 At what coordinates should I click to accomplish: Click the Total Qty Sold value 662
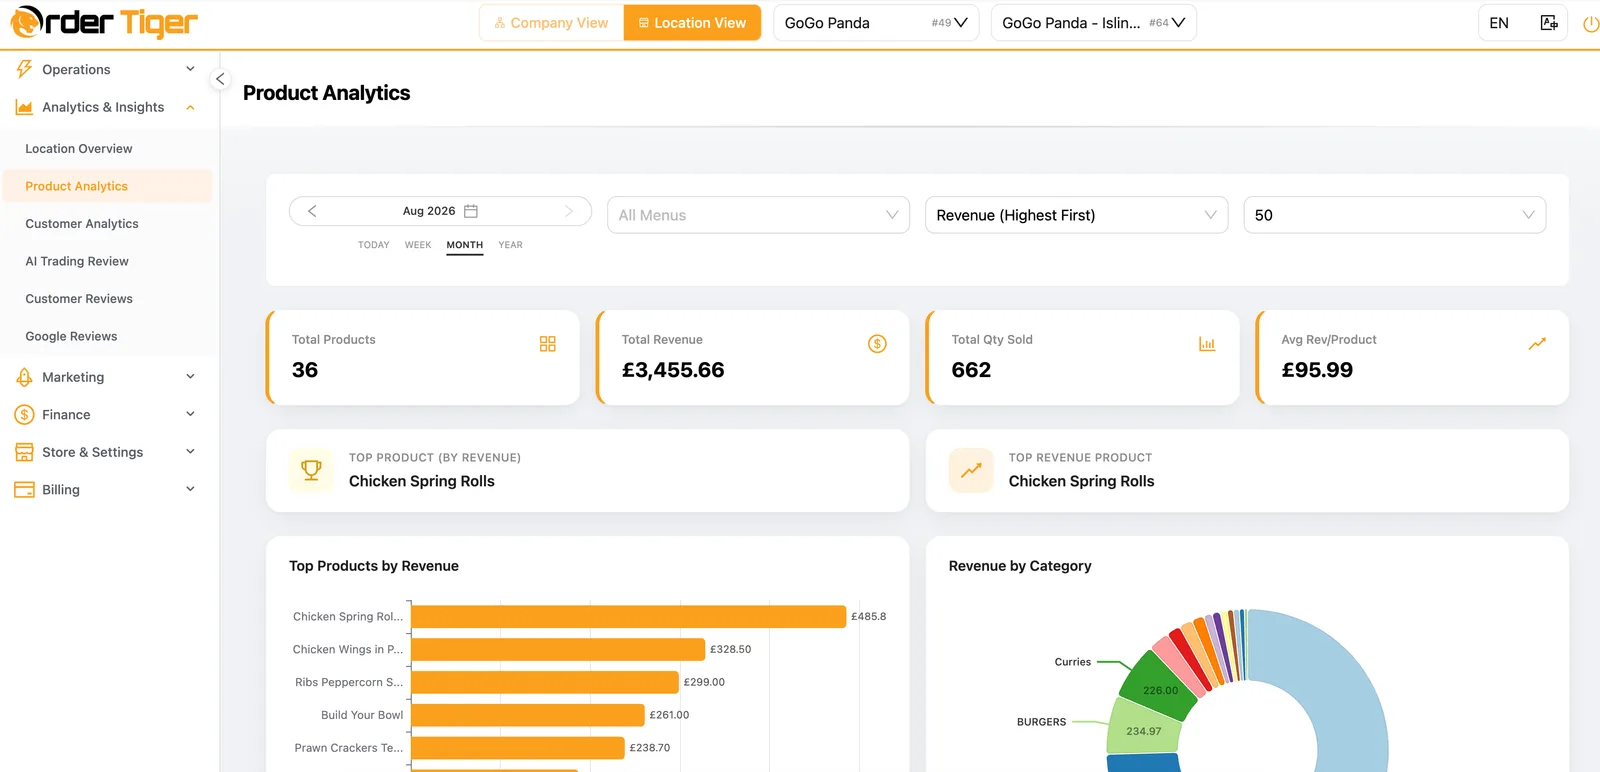[x=971, y=370]
